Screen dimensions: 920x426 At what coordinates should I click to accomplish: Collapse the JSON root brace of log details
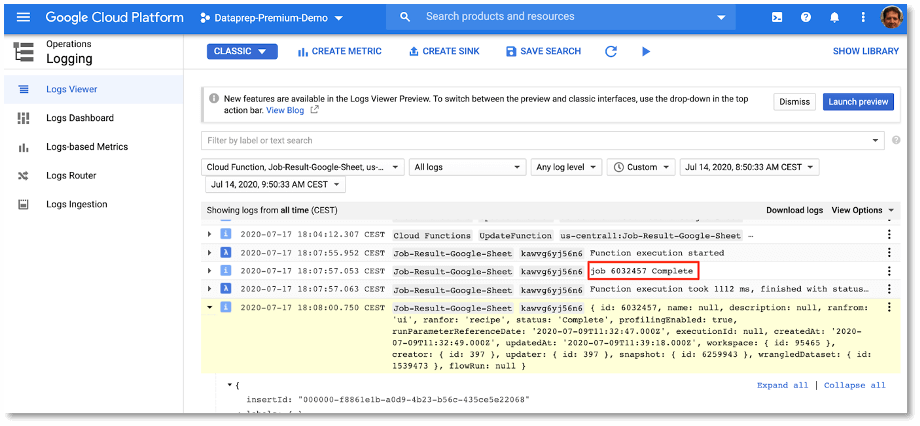[230, 386]
